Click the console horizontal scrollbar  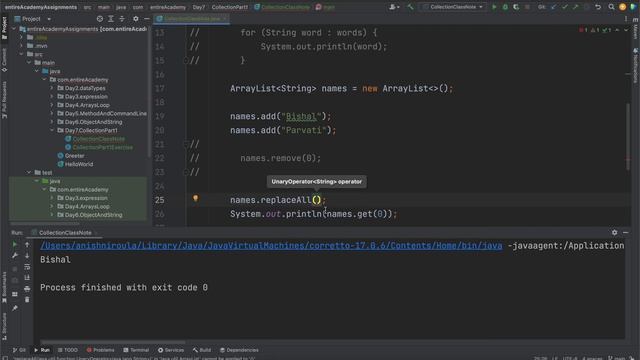click(x=113, y=342)
